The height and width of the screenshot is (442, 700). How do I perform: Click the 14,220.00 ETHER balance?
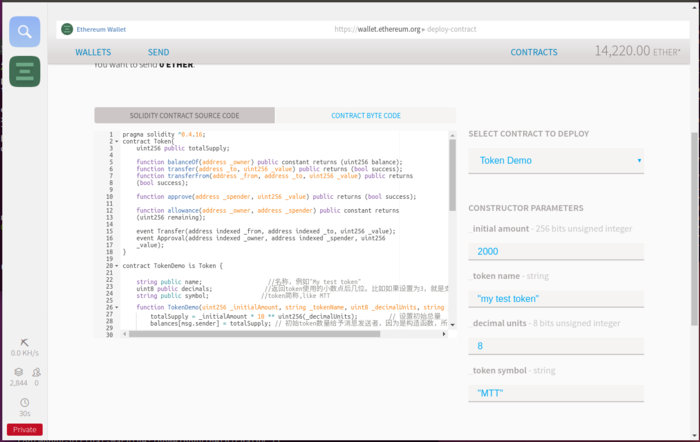(x=638, y=51)
